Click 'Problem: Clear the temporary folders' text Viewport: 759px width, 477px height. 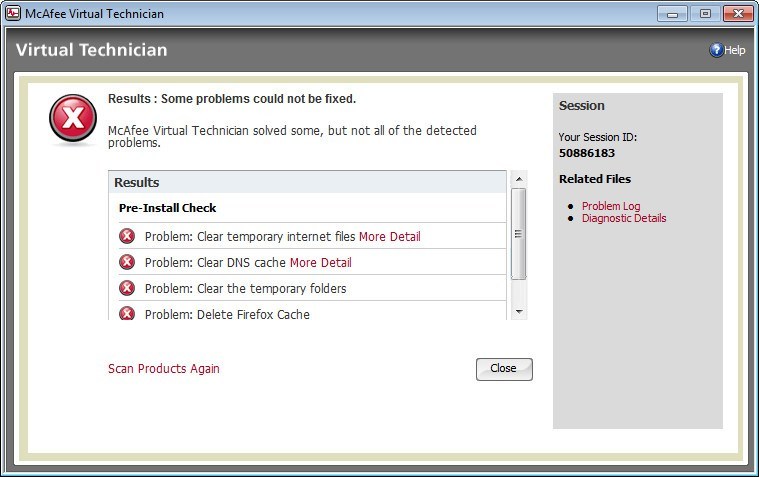click(245, 289)
